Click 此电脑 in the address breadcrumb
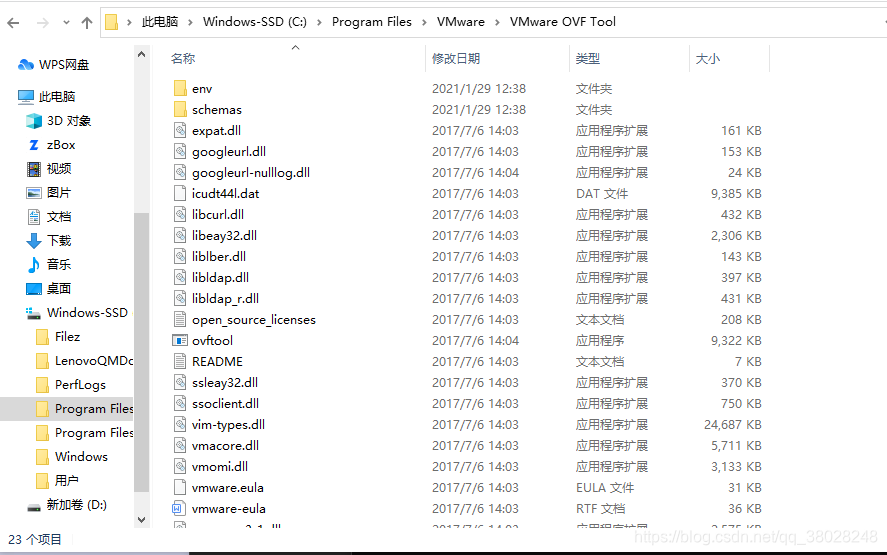 tap(160, 22)
